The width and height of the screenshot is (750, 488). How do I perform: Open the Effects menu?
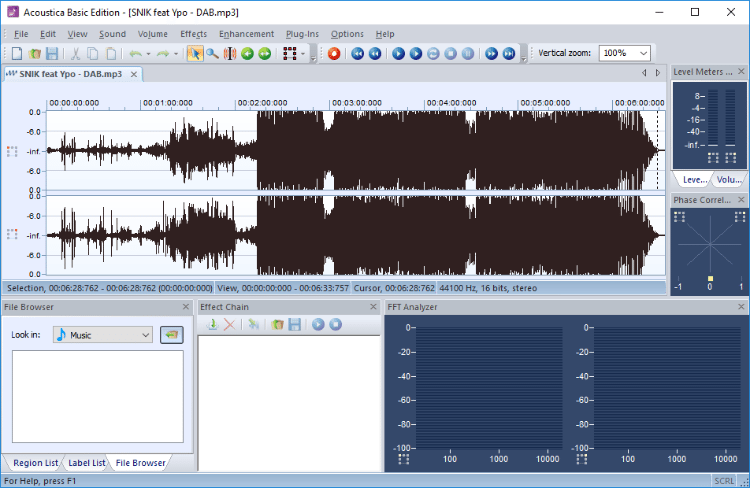(193, 34)
